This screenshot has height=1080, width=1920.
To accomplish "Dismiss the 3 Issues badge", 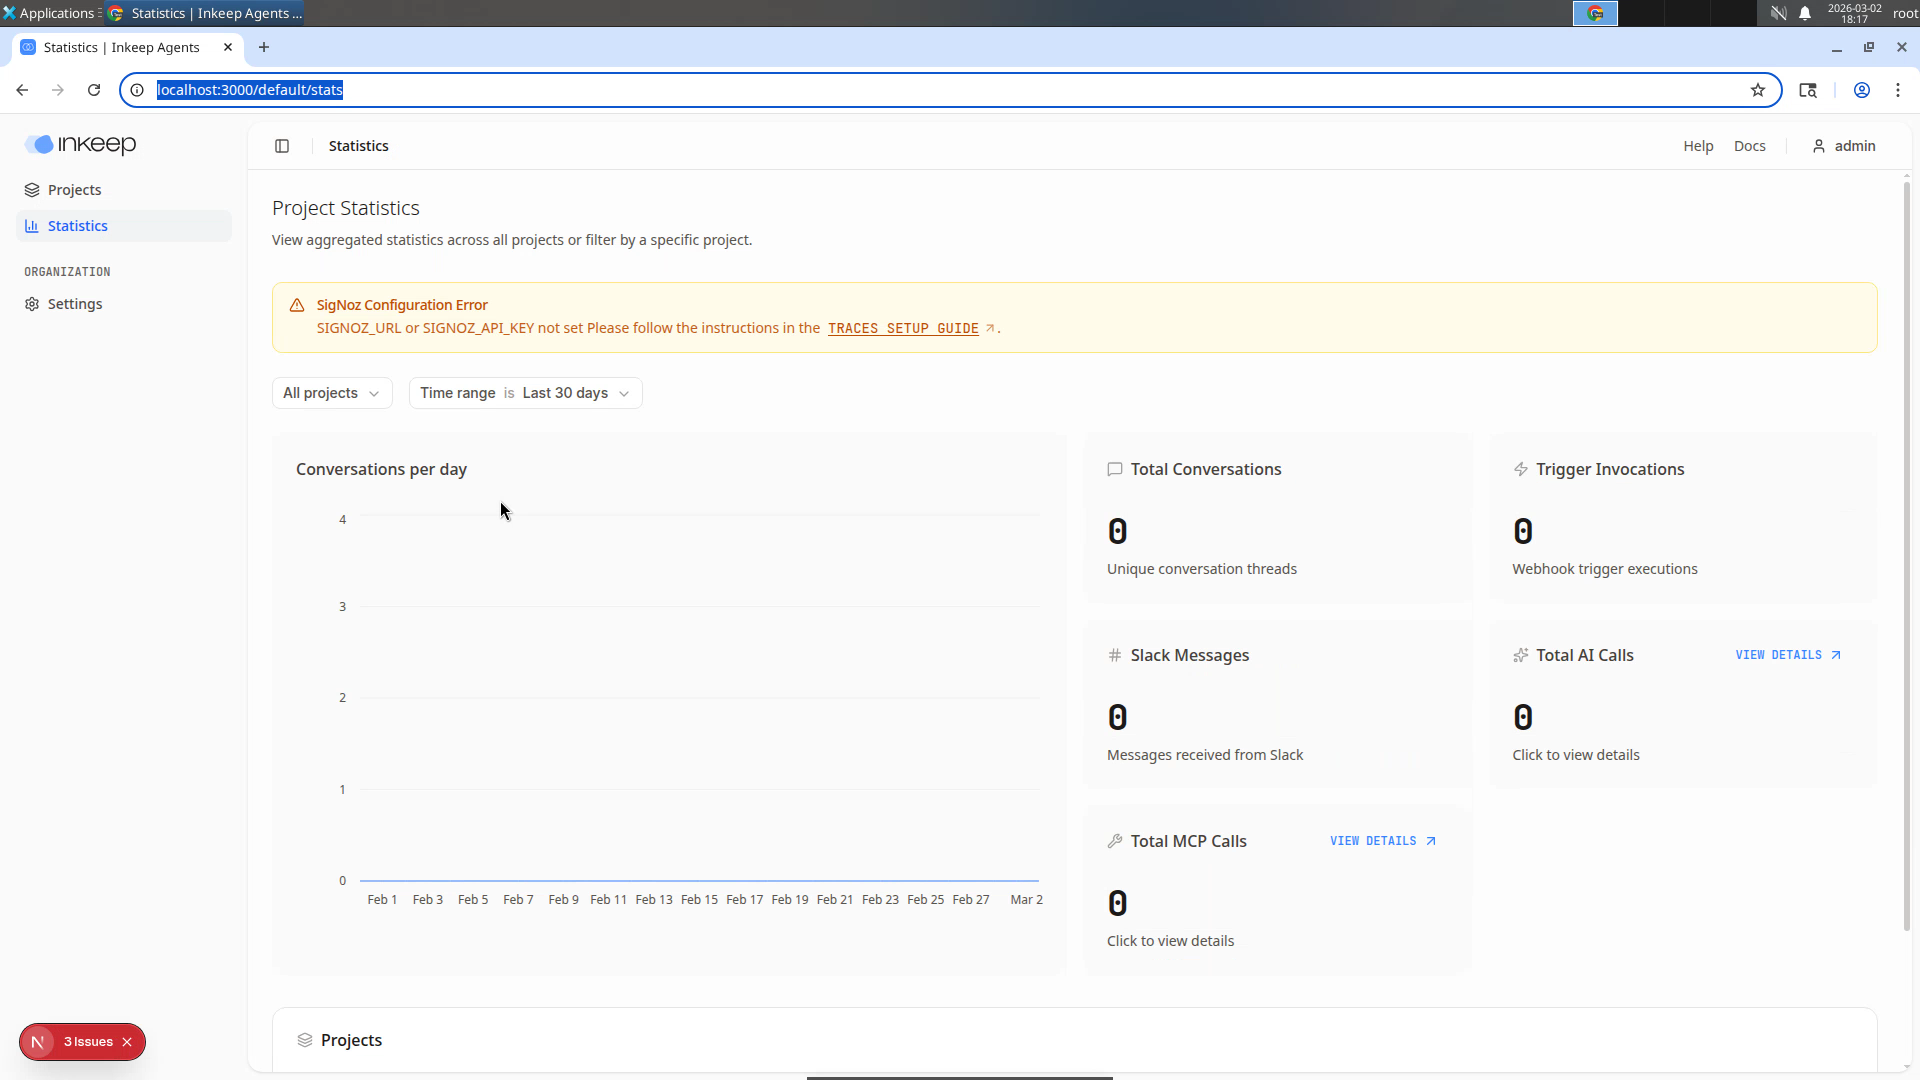I will point(127,1042).
